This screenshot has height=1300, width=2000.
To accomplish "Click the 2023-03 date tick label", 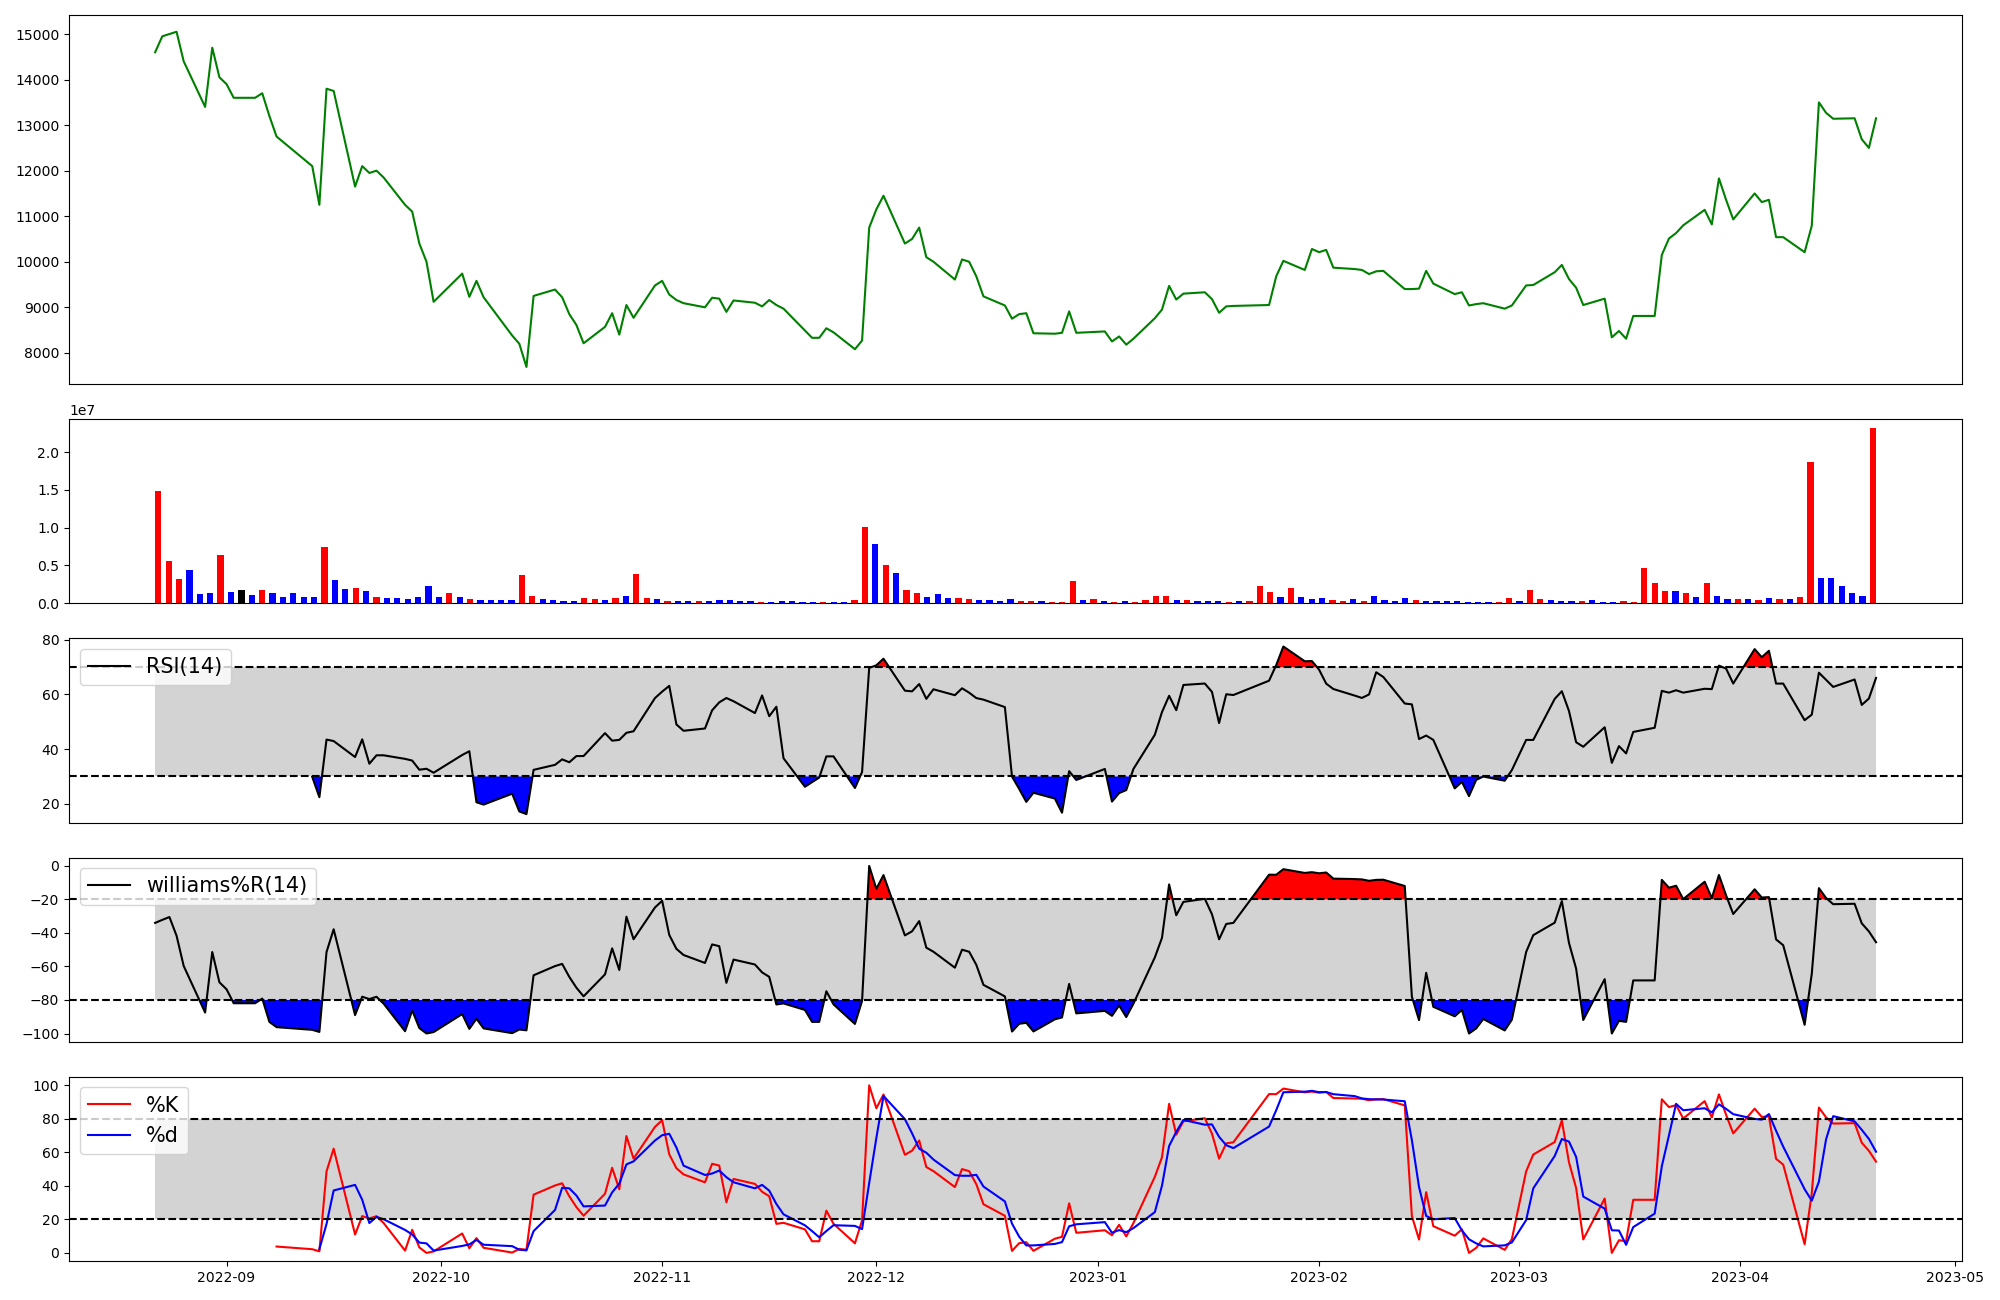I will tap(1519, 1277).
